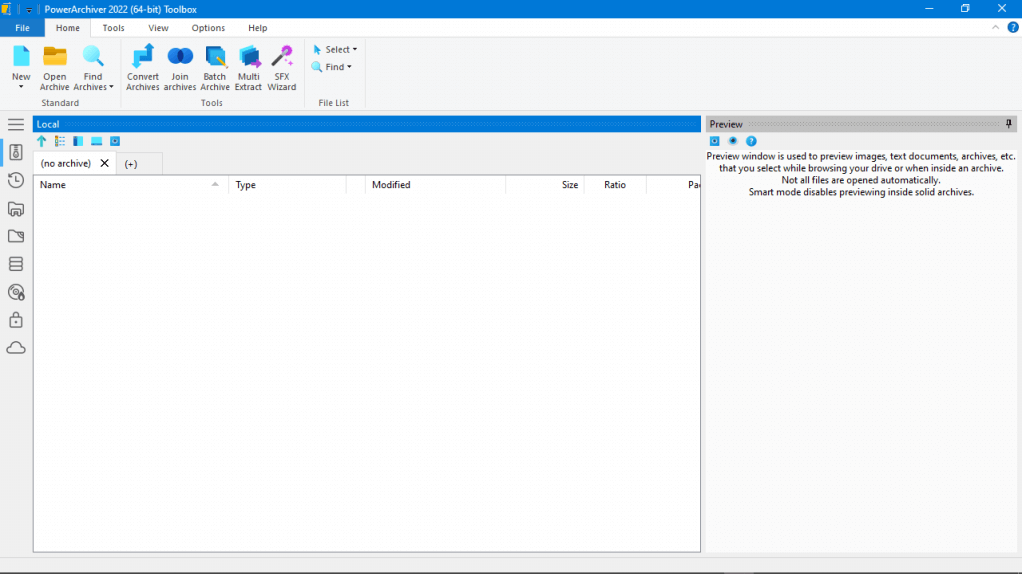Screen dimensions: 1022x574
Task: Click the Open Archive folder icon
Action: pos(55,57)
